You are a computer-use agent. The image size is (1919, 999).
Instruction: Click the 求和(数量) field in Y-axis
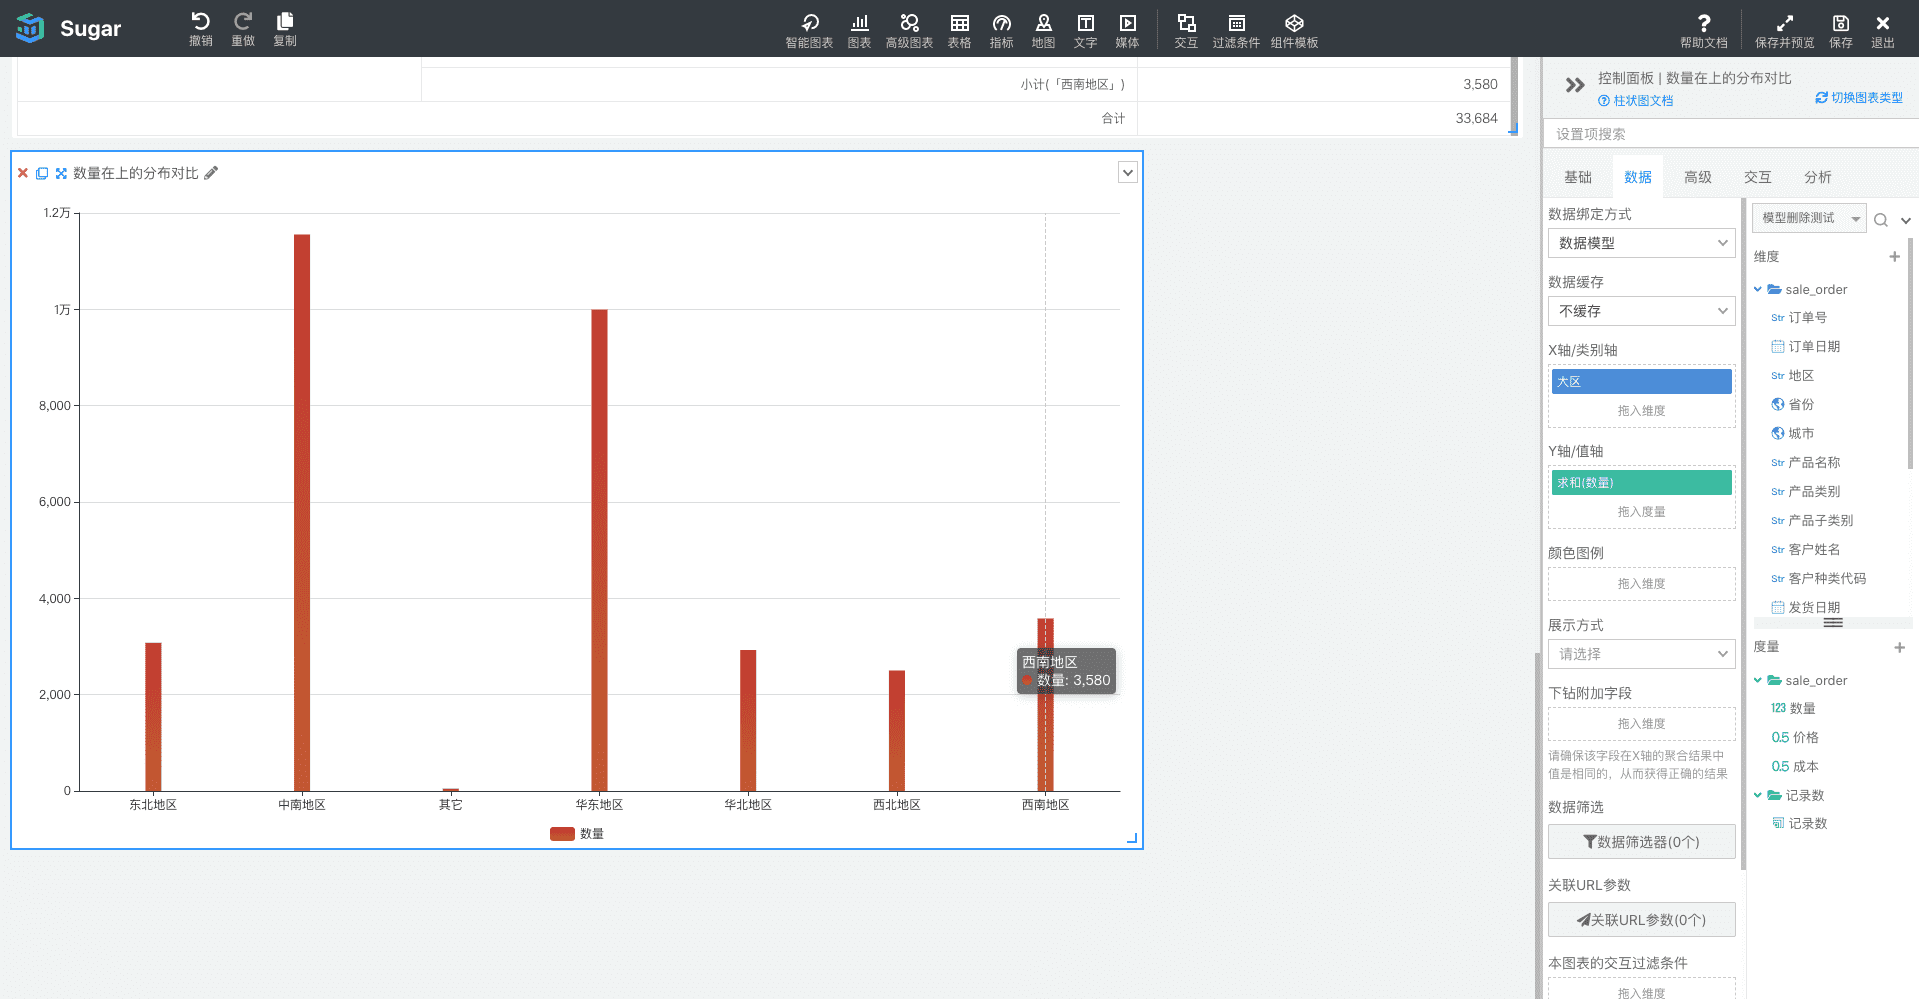1641,483
